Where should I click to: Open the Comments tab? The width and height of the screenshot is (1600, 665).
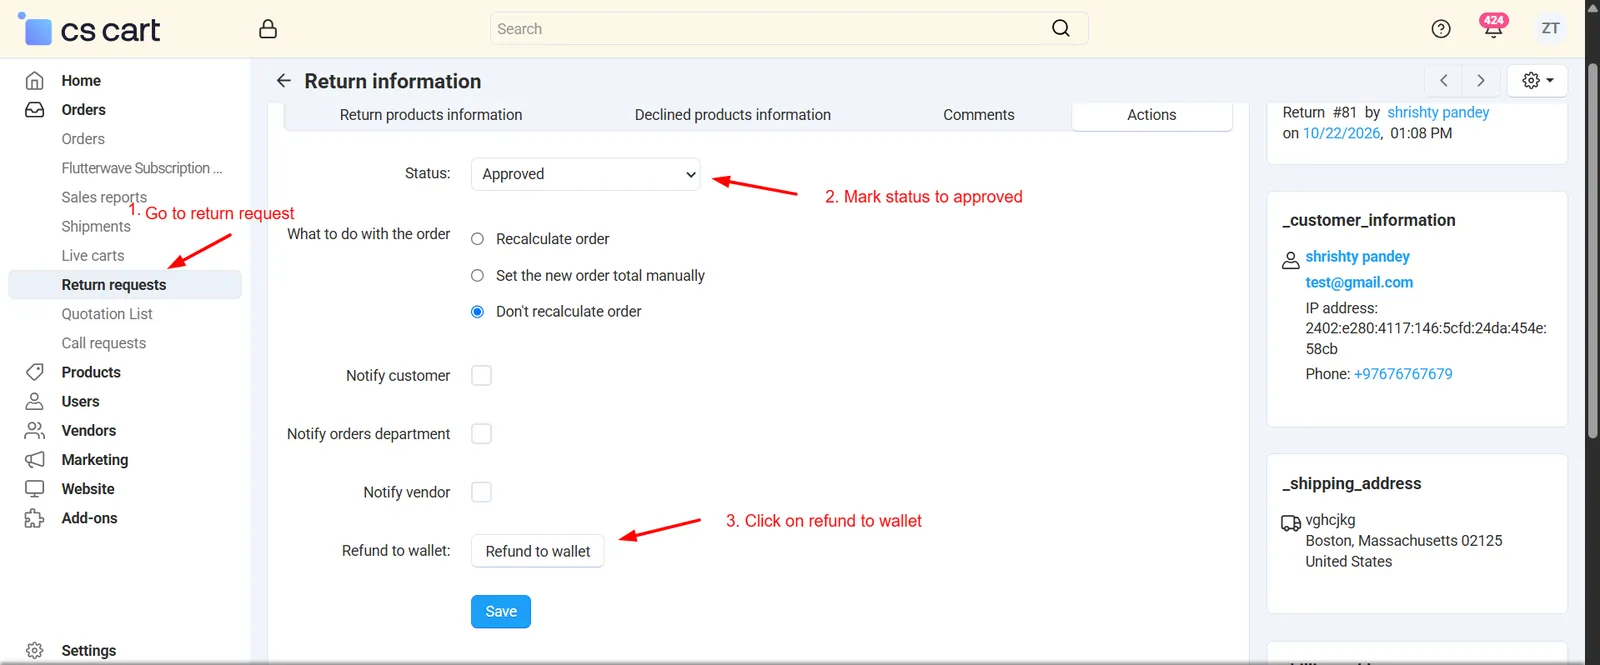pyautogui.click(x=979, y=115)
